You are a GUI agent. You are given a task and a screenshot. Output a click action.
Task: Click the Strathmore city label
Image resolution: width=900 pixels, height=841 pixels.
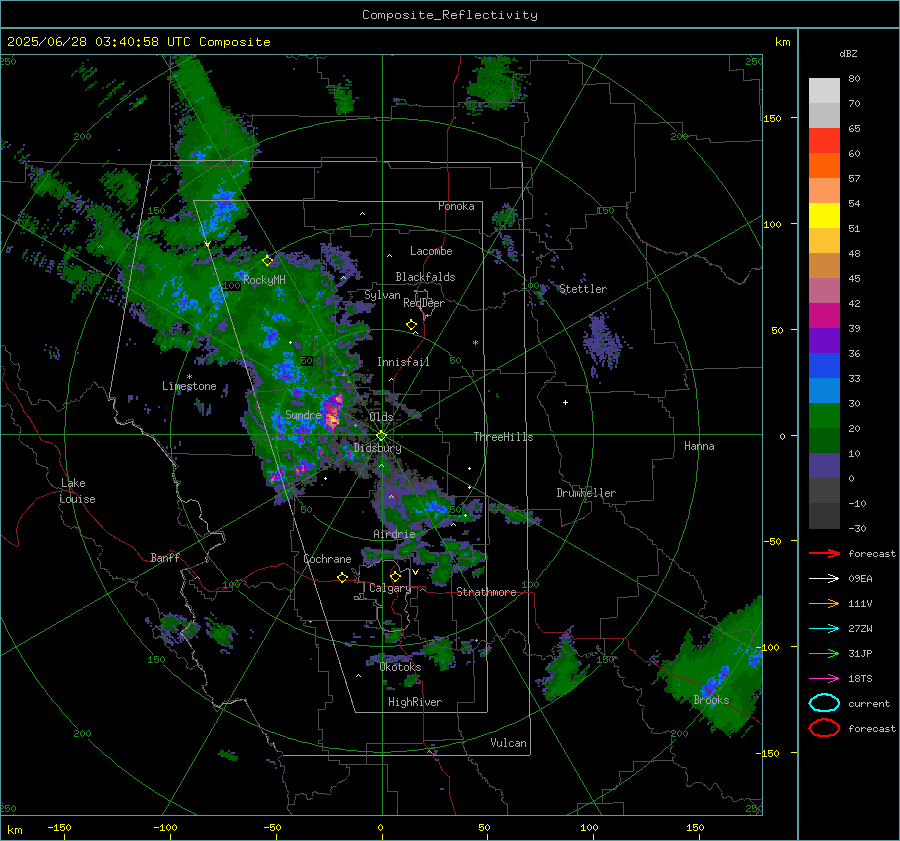point(486,592)
